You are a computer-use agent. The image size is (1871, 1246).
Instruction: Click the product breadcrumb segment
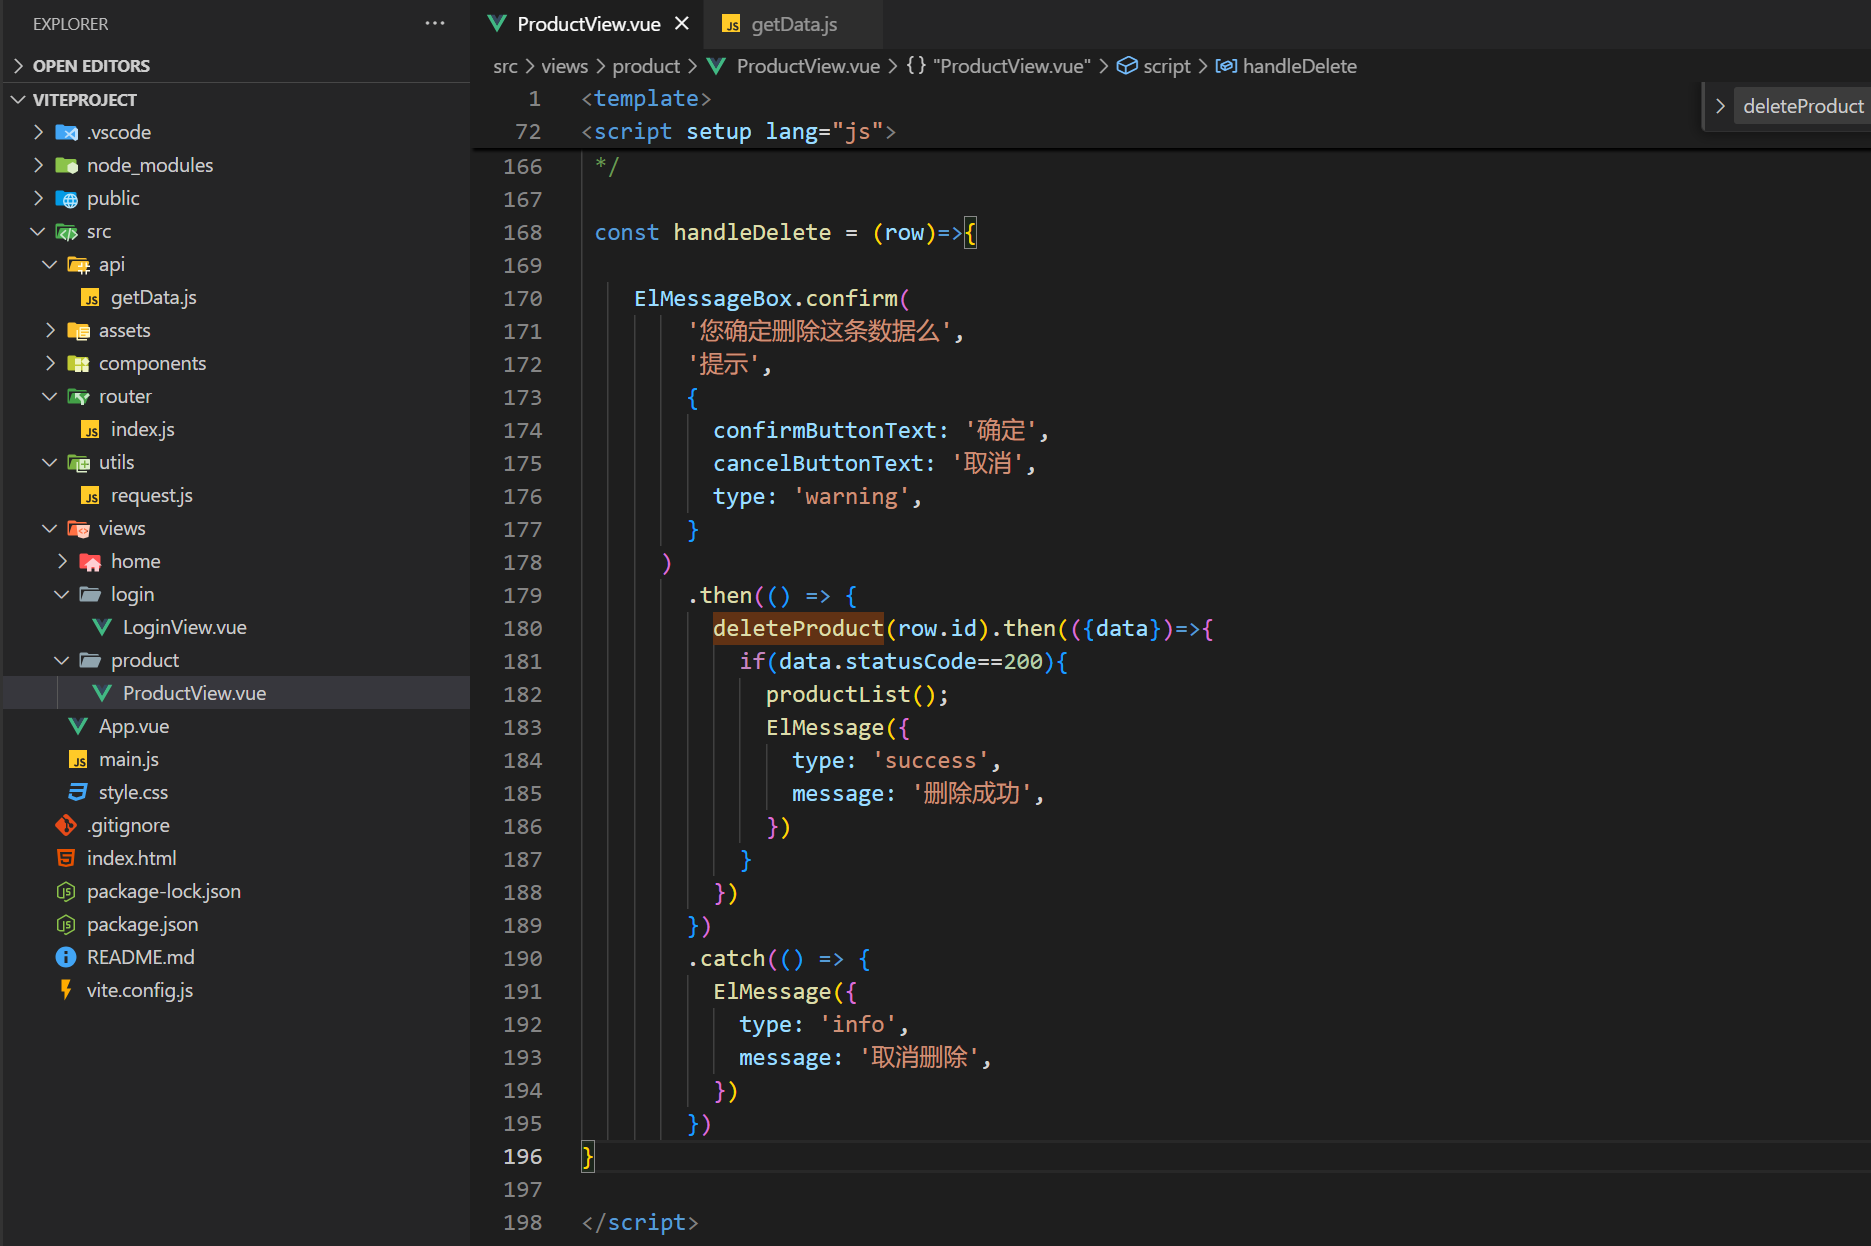coord(646,66)
